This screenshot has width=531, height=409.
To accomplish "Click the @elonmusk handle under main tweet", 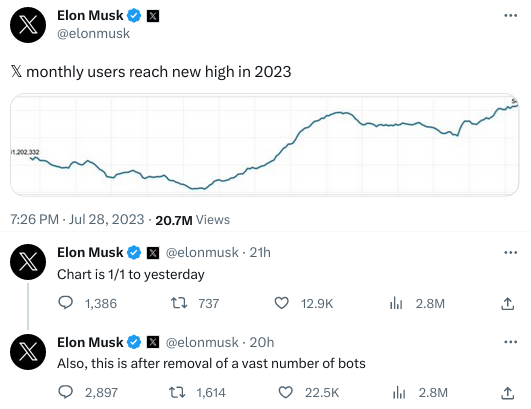I will point(93,34).
